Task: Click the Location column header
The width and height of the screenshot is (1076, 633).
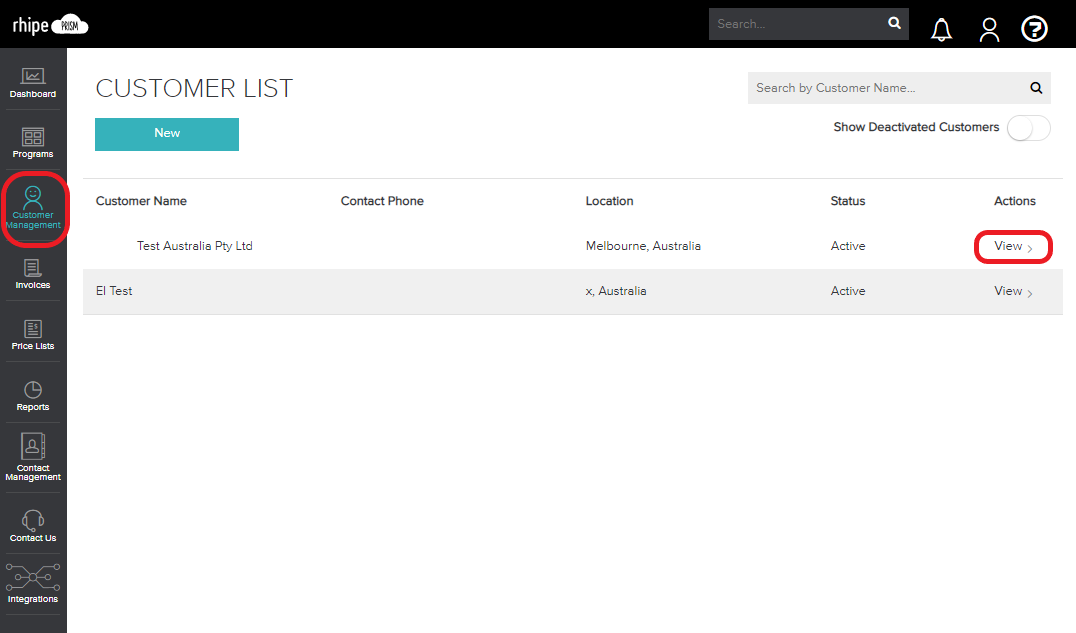Action: tap(609, 201)
